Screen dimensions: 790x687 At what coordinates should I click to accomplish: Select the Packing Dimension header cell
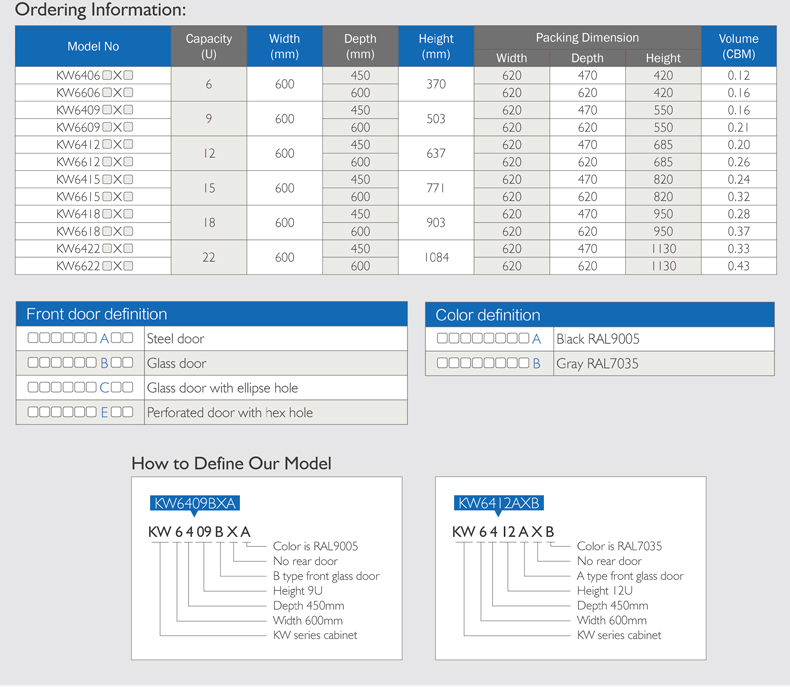click(587, 38)
